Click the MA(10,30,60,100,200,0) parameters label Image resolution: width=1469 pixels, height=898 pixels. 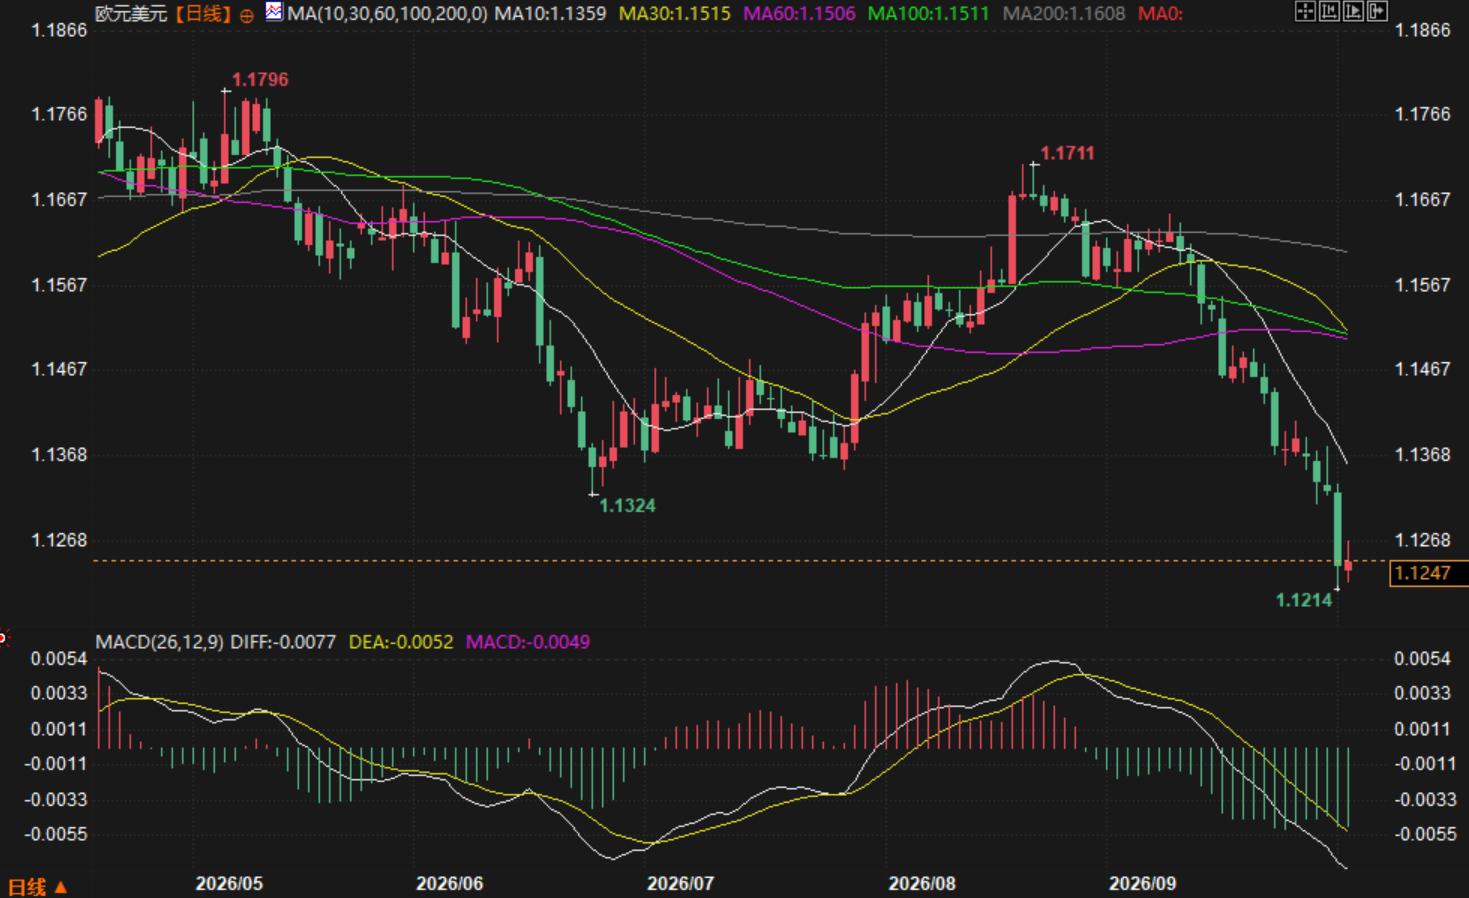[388, 14]
